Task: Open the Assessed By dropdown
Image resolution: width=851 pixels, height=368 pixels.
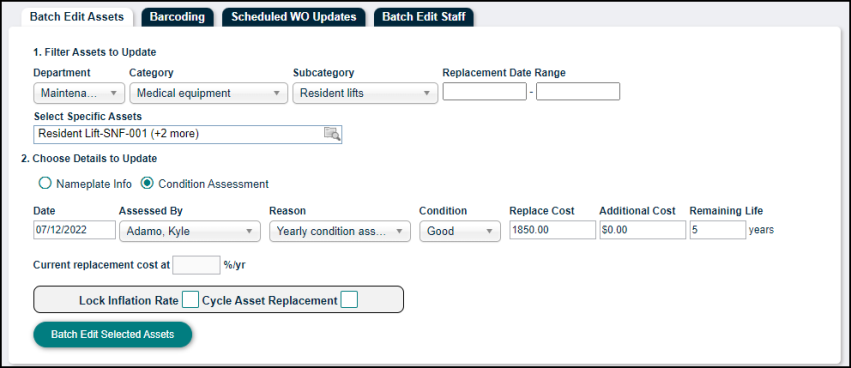Action: (x=189, y=231)
